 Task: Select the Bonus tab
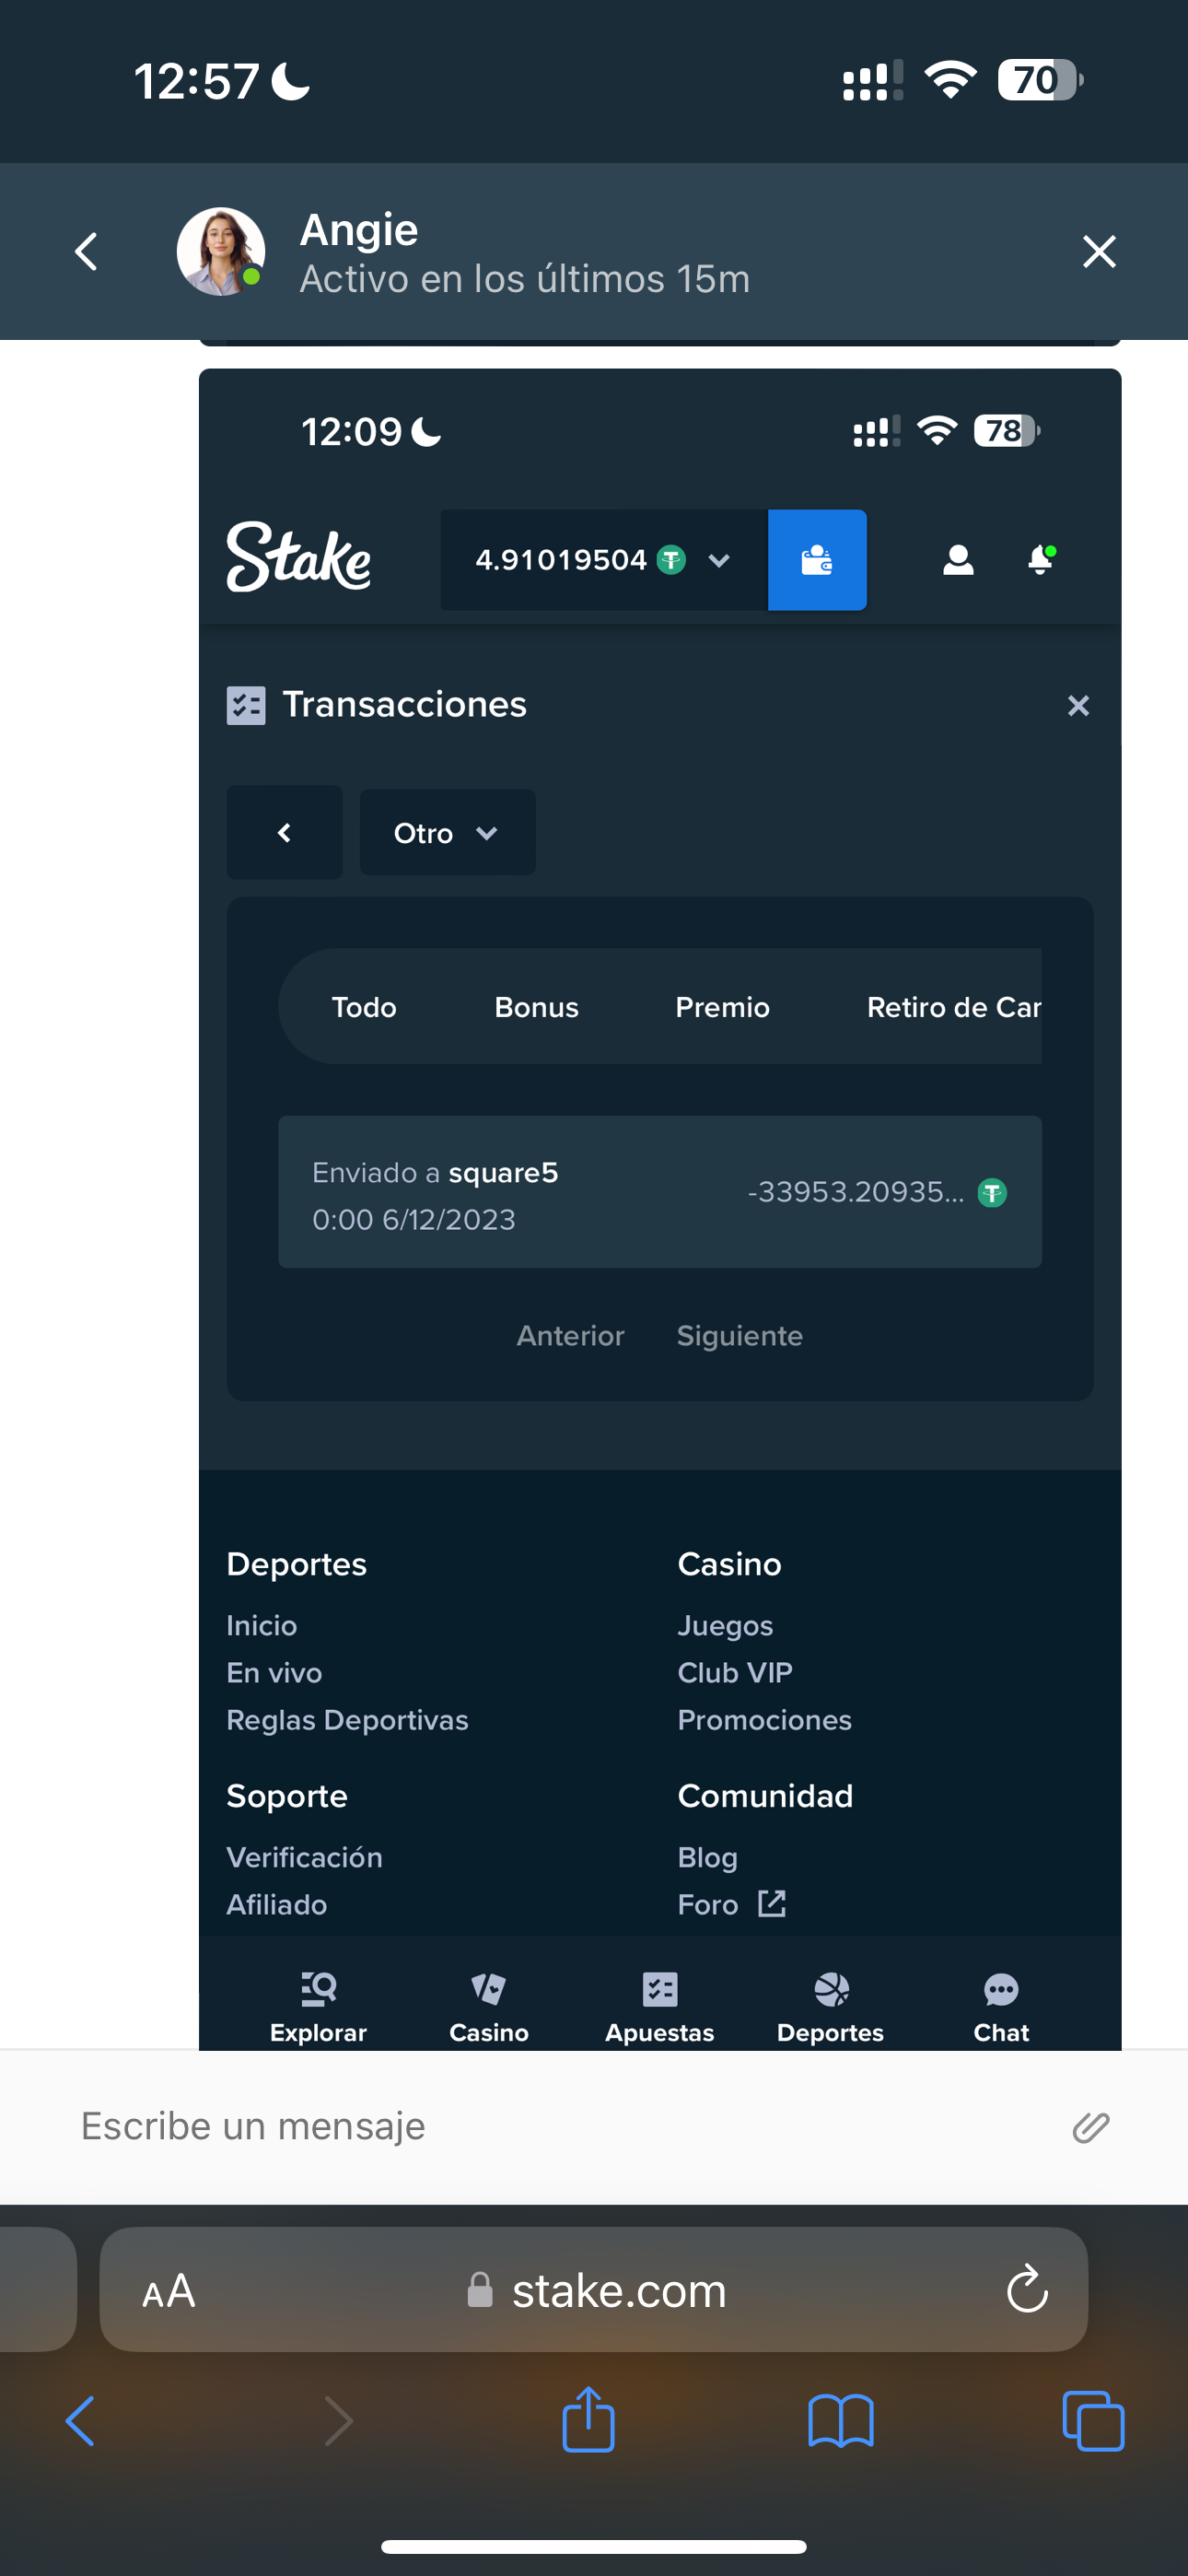coord(536,1007)
